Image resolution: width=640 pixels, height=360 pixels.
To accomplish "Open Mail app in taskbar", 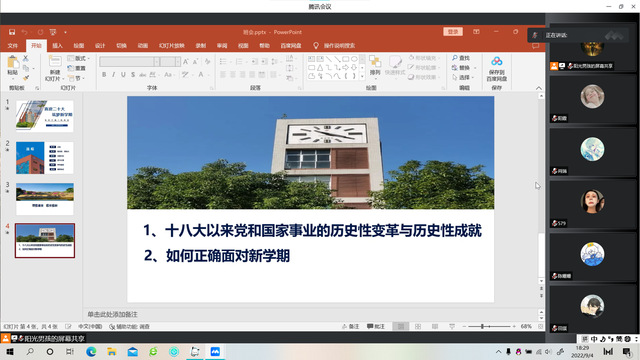I will (x=133, y=351).
